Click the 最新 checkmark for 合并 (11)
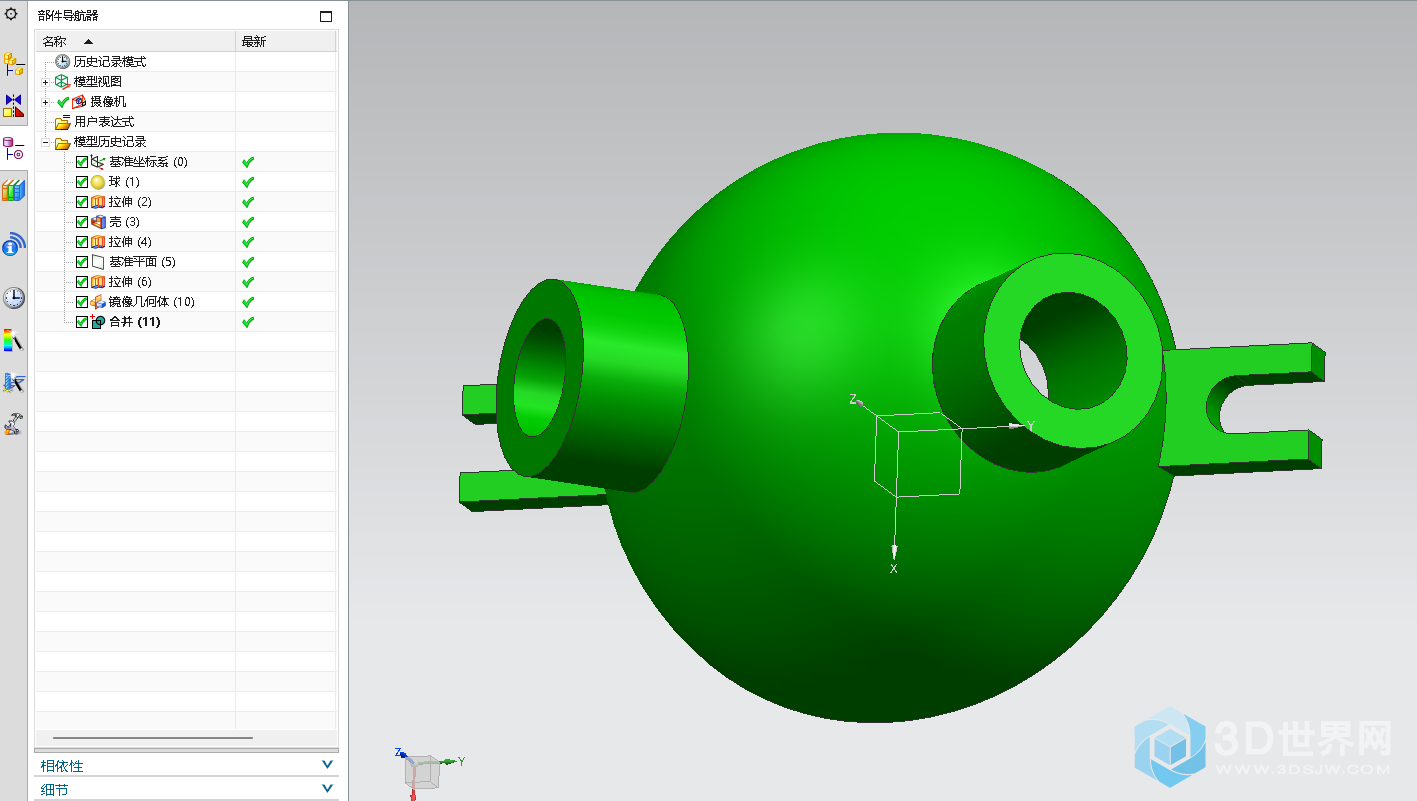1417x801 pixels. [x=248, y=322]
